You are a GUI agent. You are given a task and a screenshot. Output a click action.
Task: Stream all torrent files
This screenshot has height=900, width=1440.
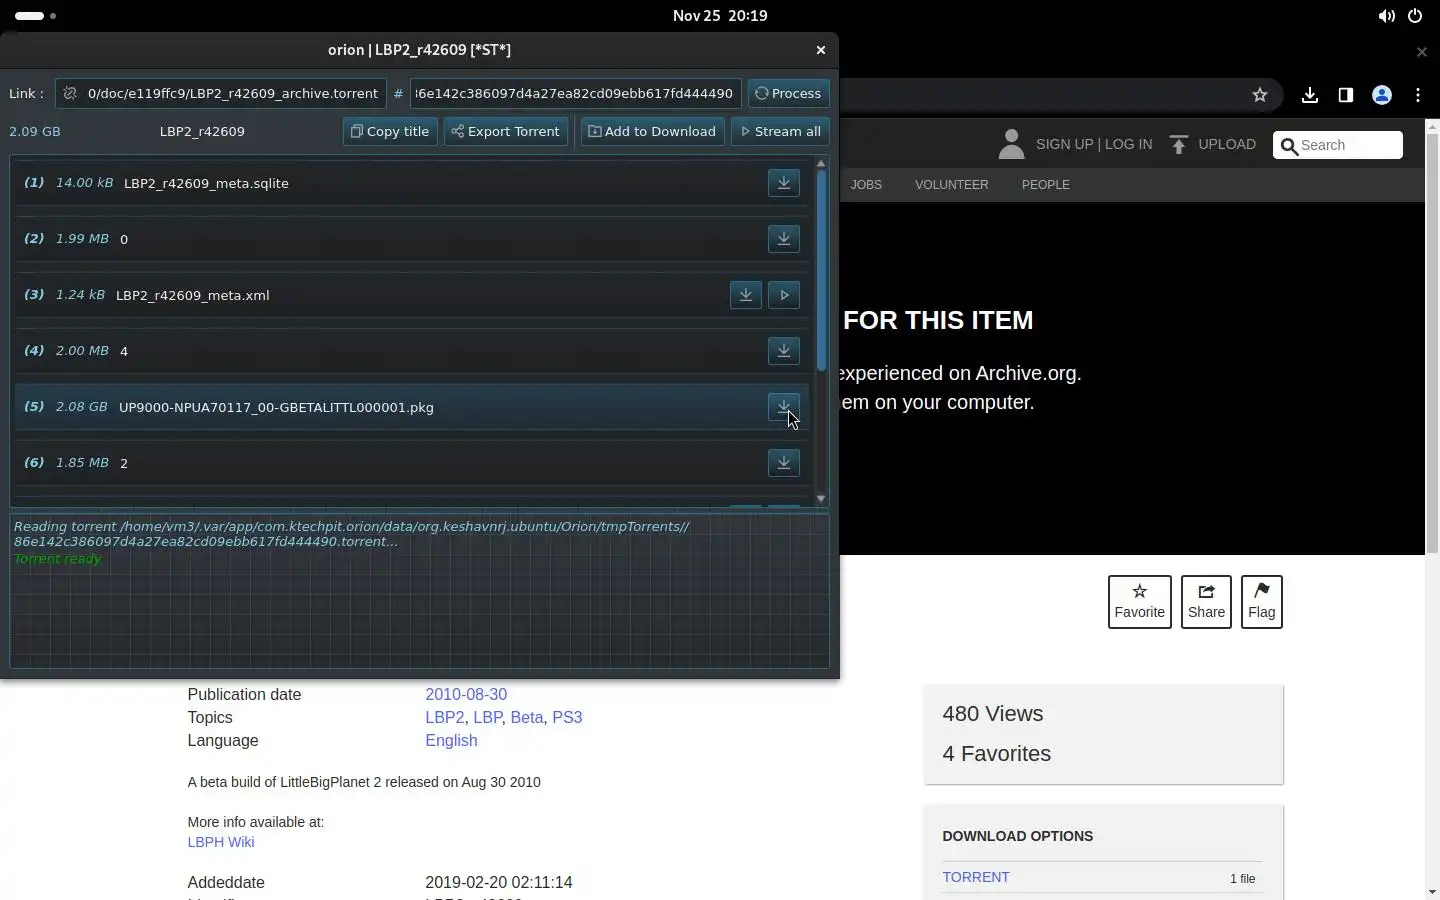click(x=780, y=131)
